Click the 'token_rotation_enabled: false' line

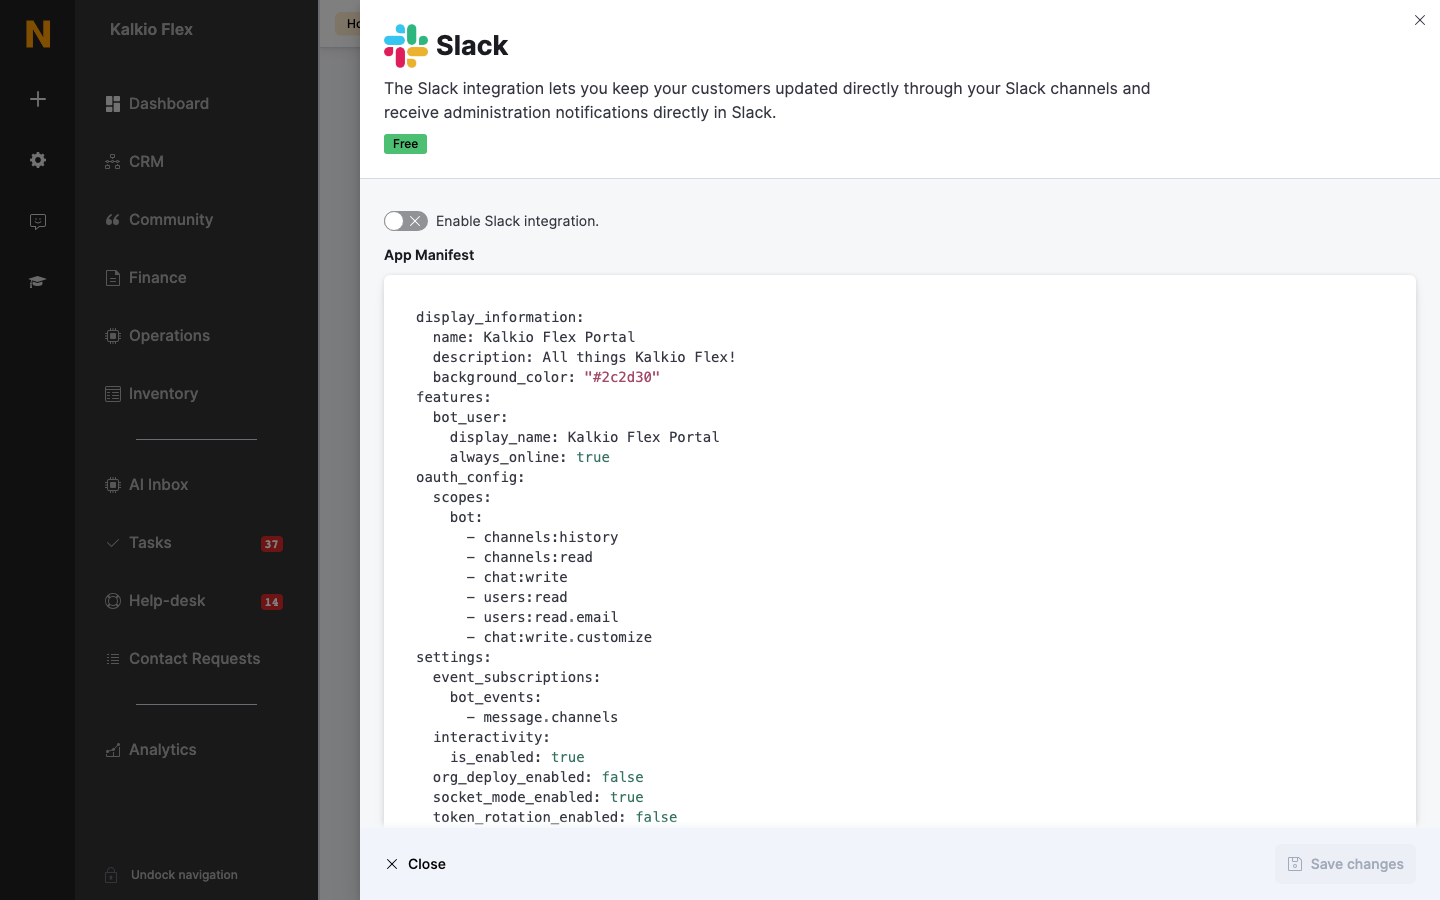555,817
